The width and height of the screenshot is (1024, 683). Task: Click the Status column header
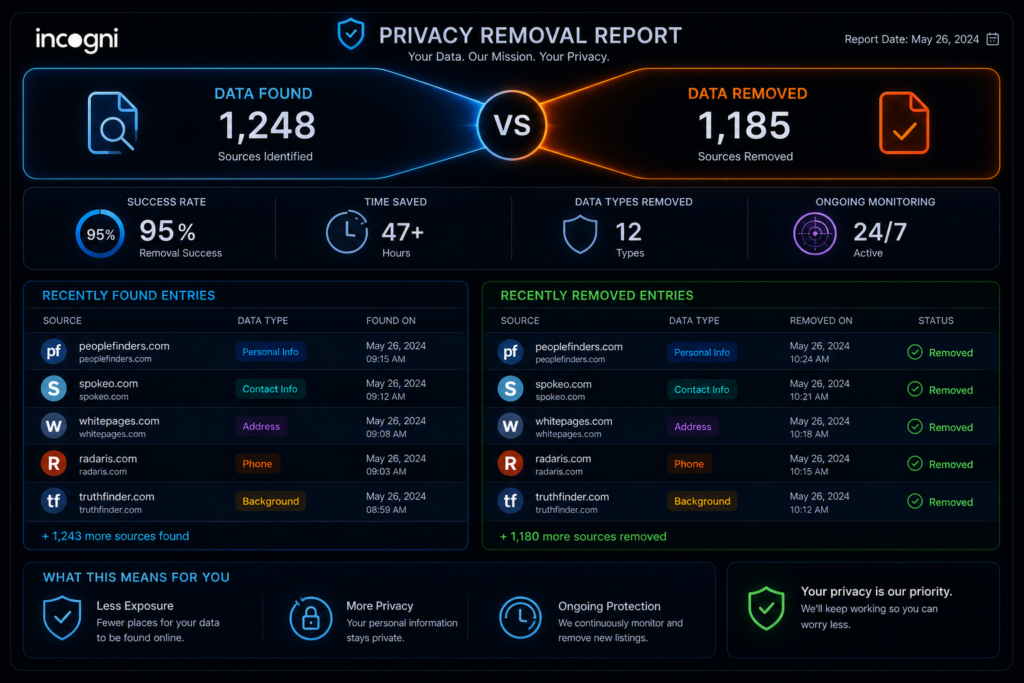pos(936,321)
